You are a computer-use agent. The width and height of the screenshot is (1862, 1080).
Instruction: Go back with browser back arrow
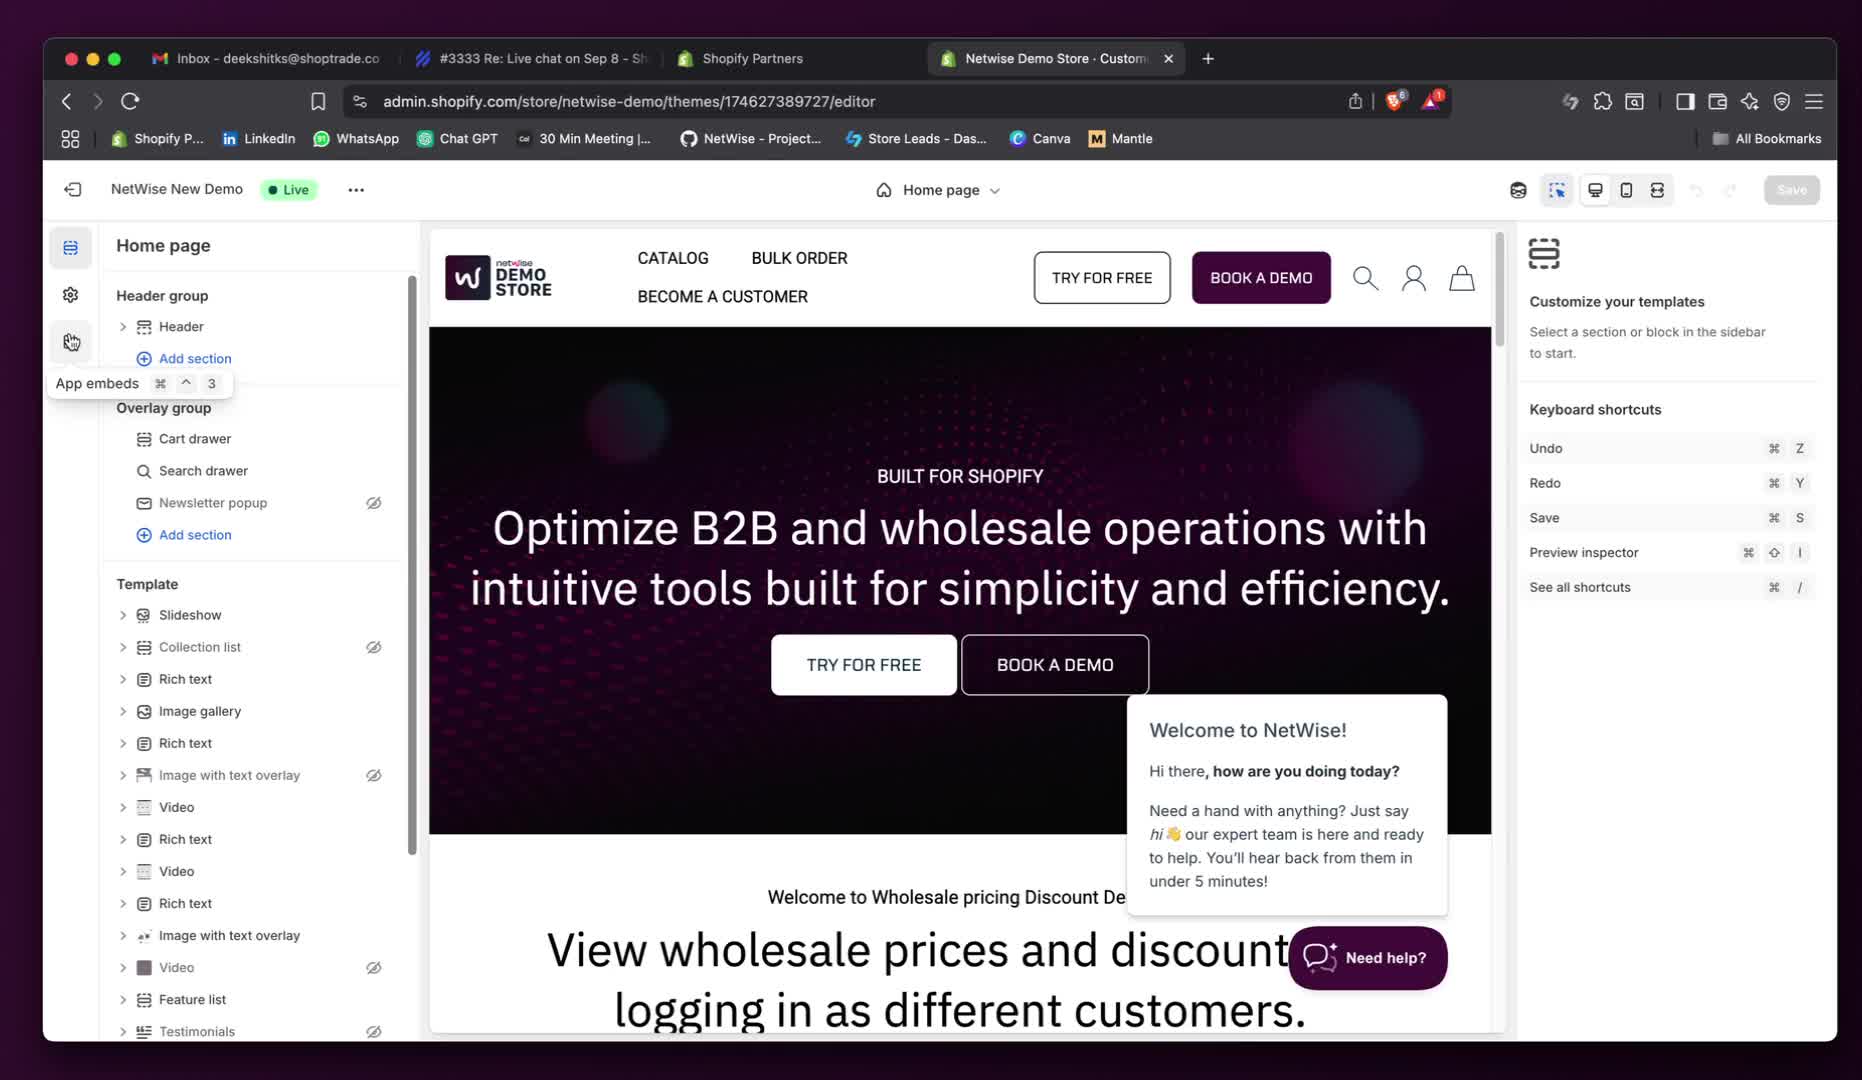click(67, 101)
